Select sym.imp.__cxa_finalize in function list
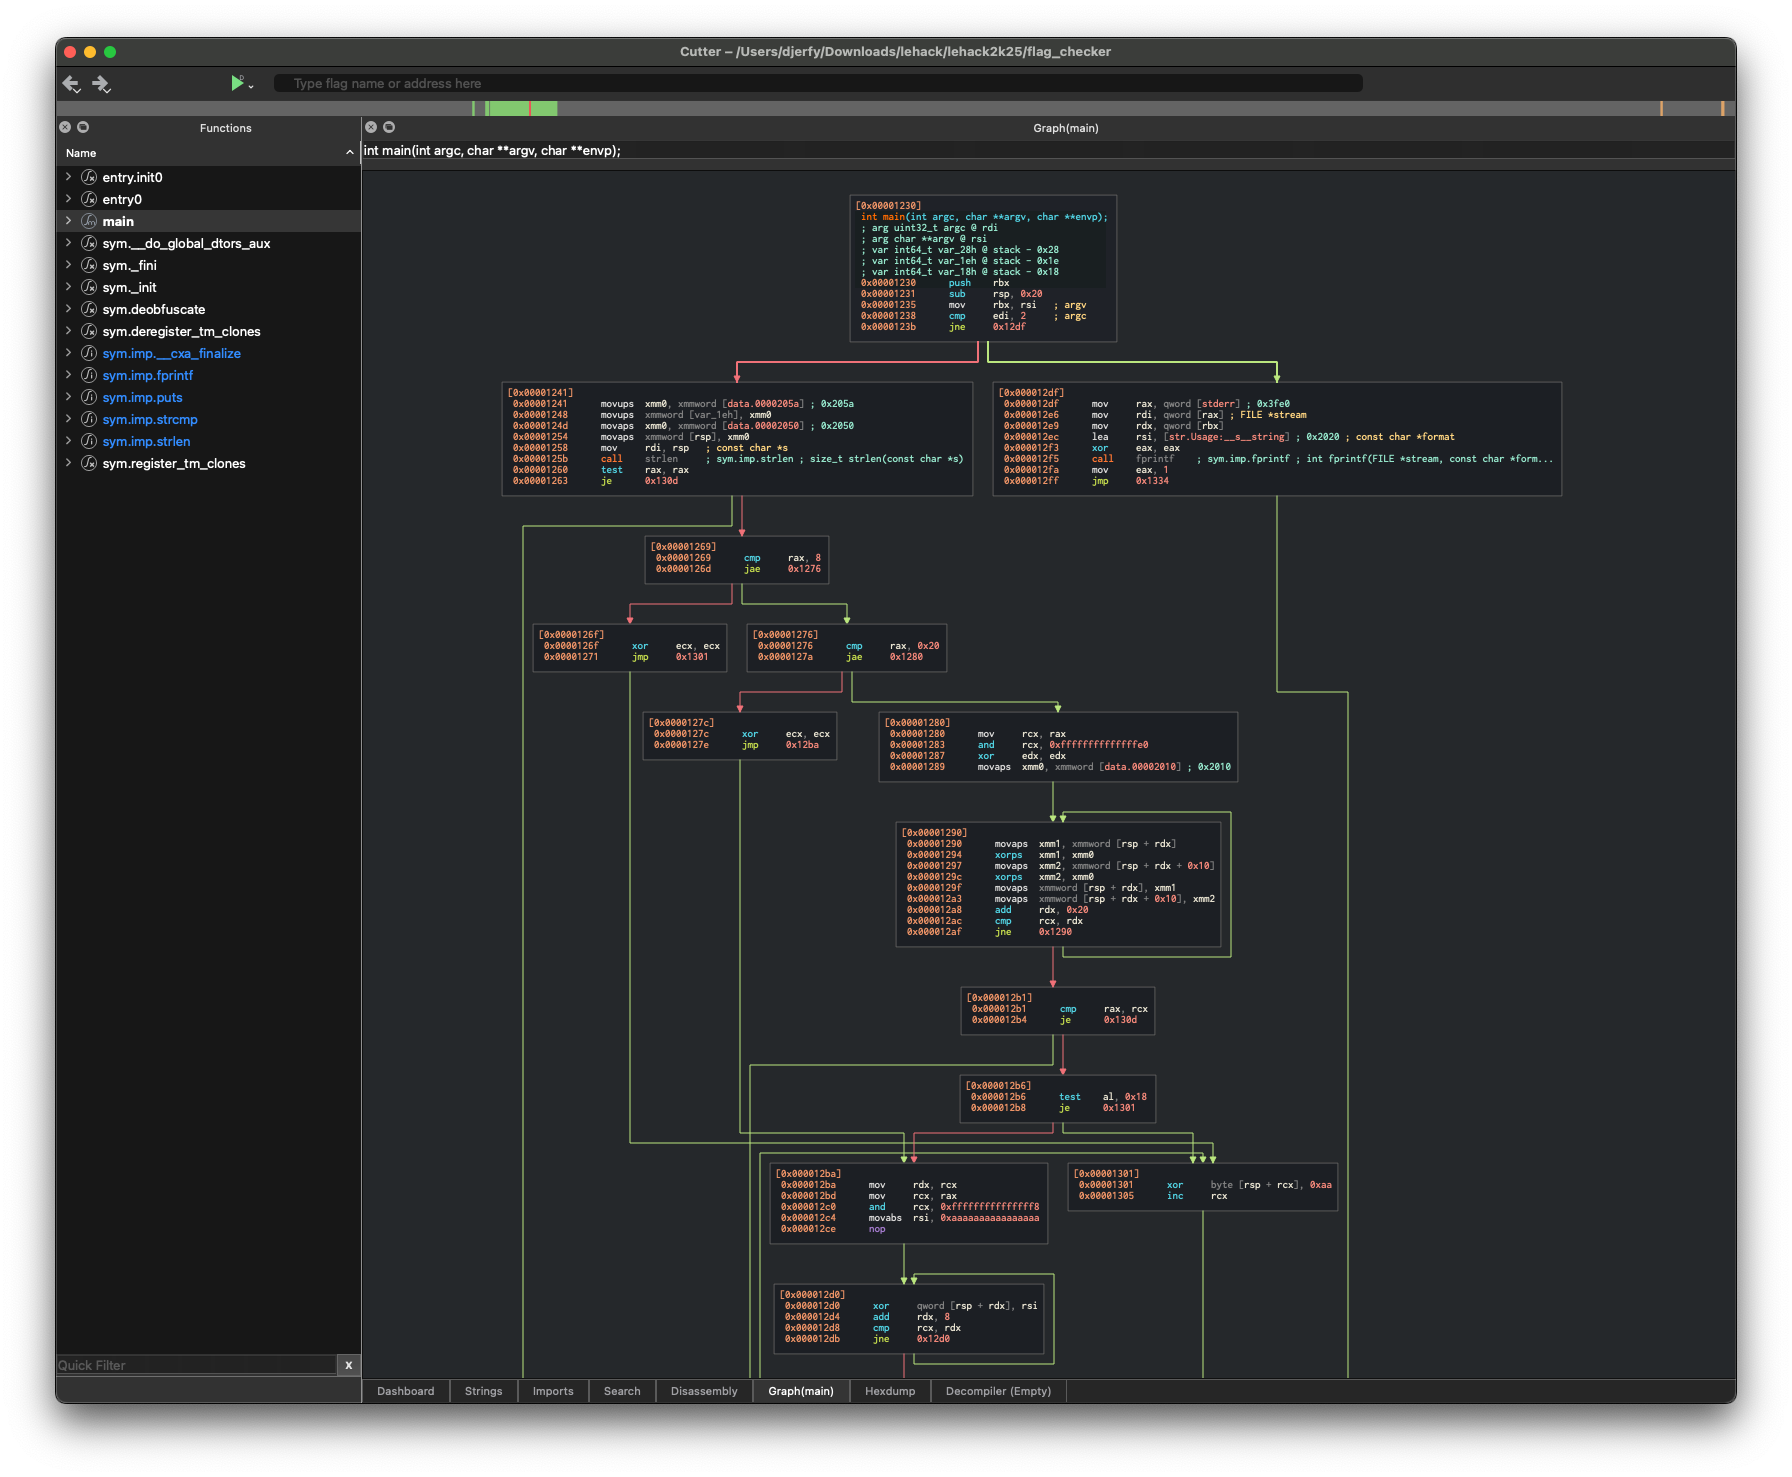 171,353
